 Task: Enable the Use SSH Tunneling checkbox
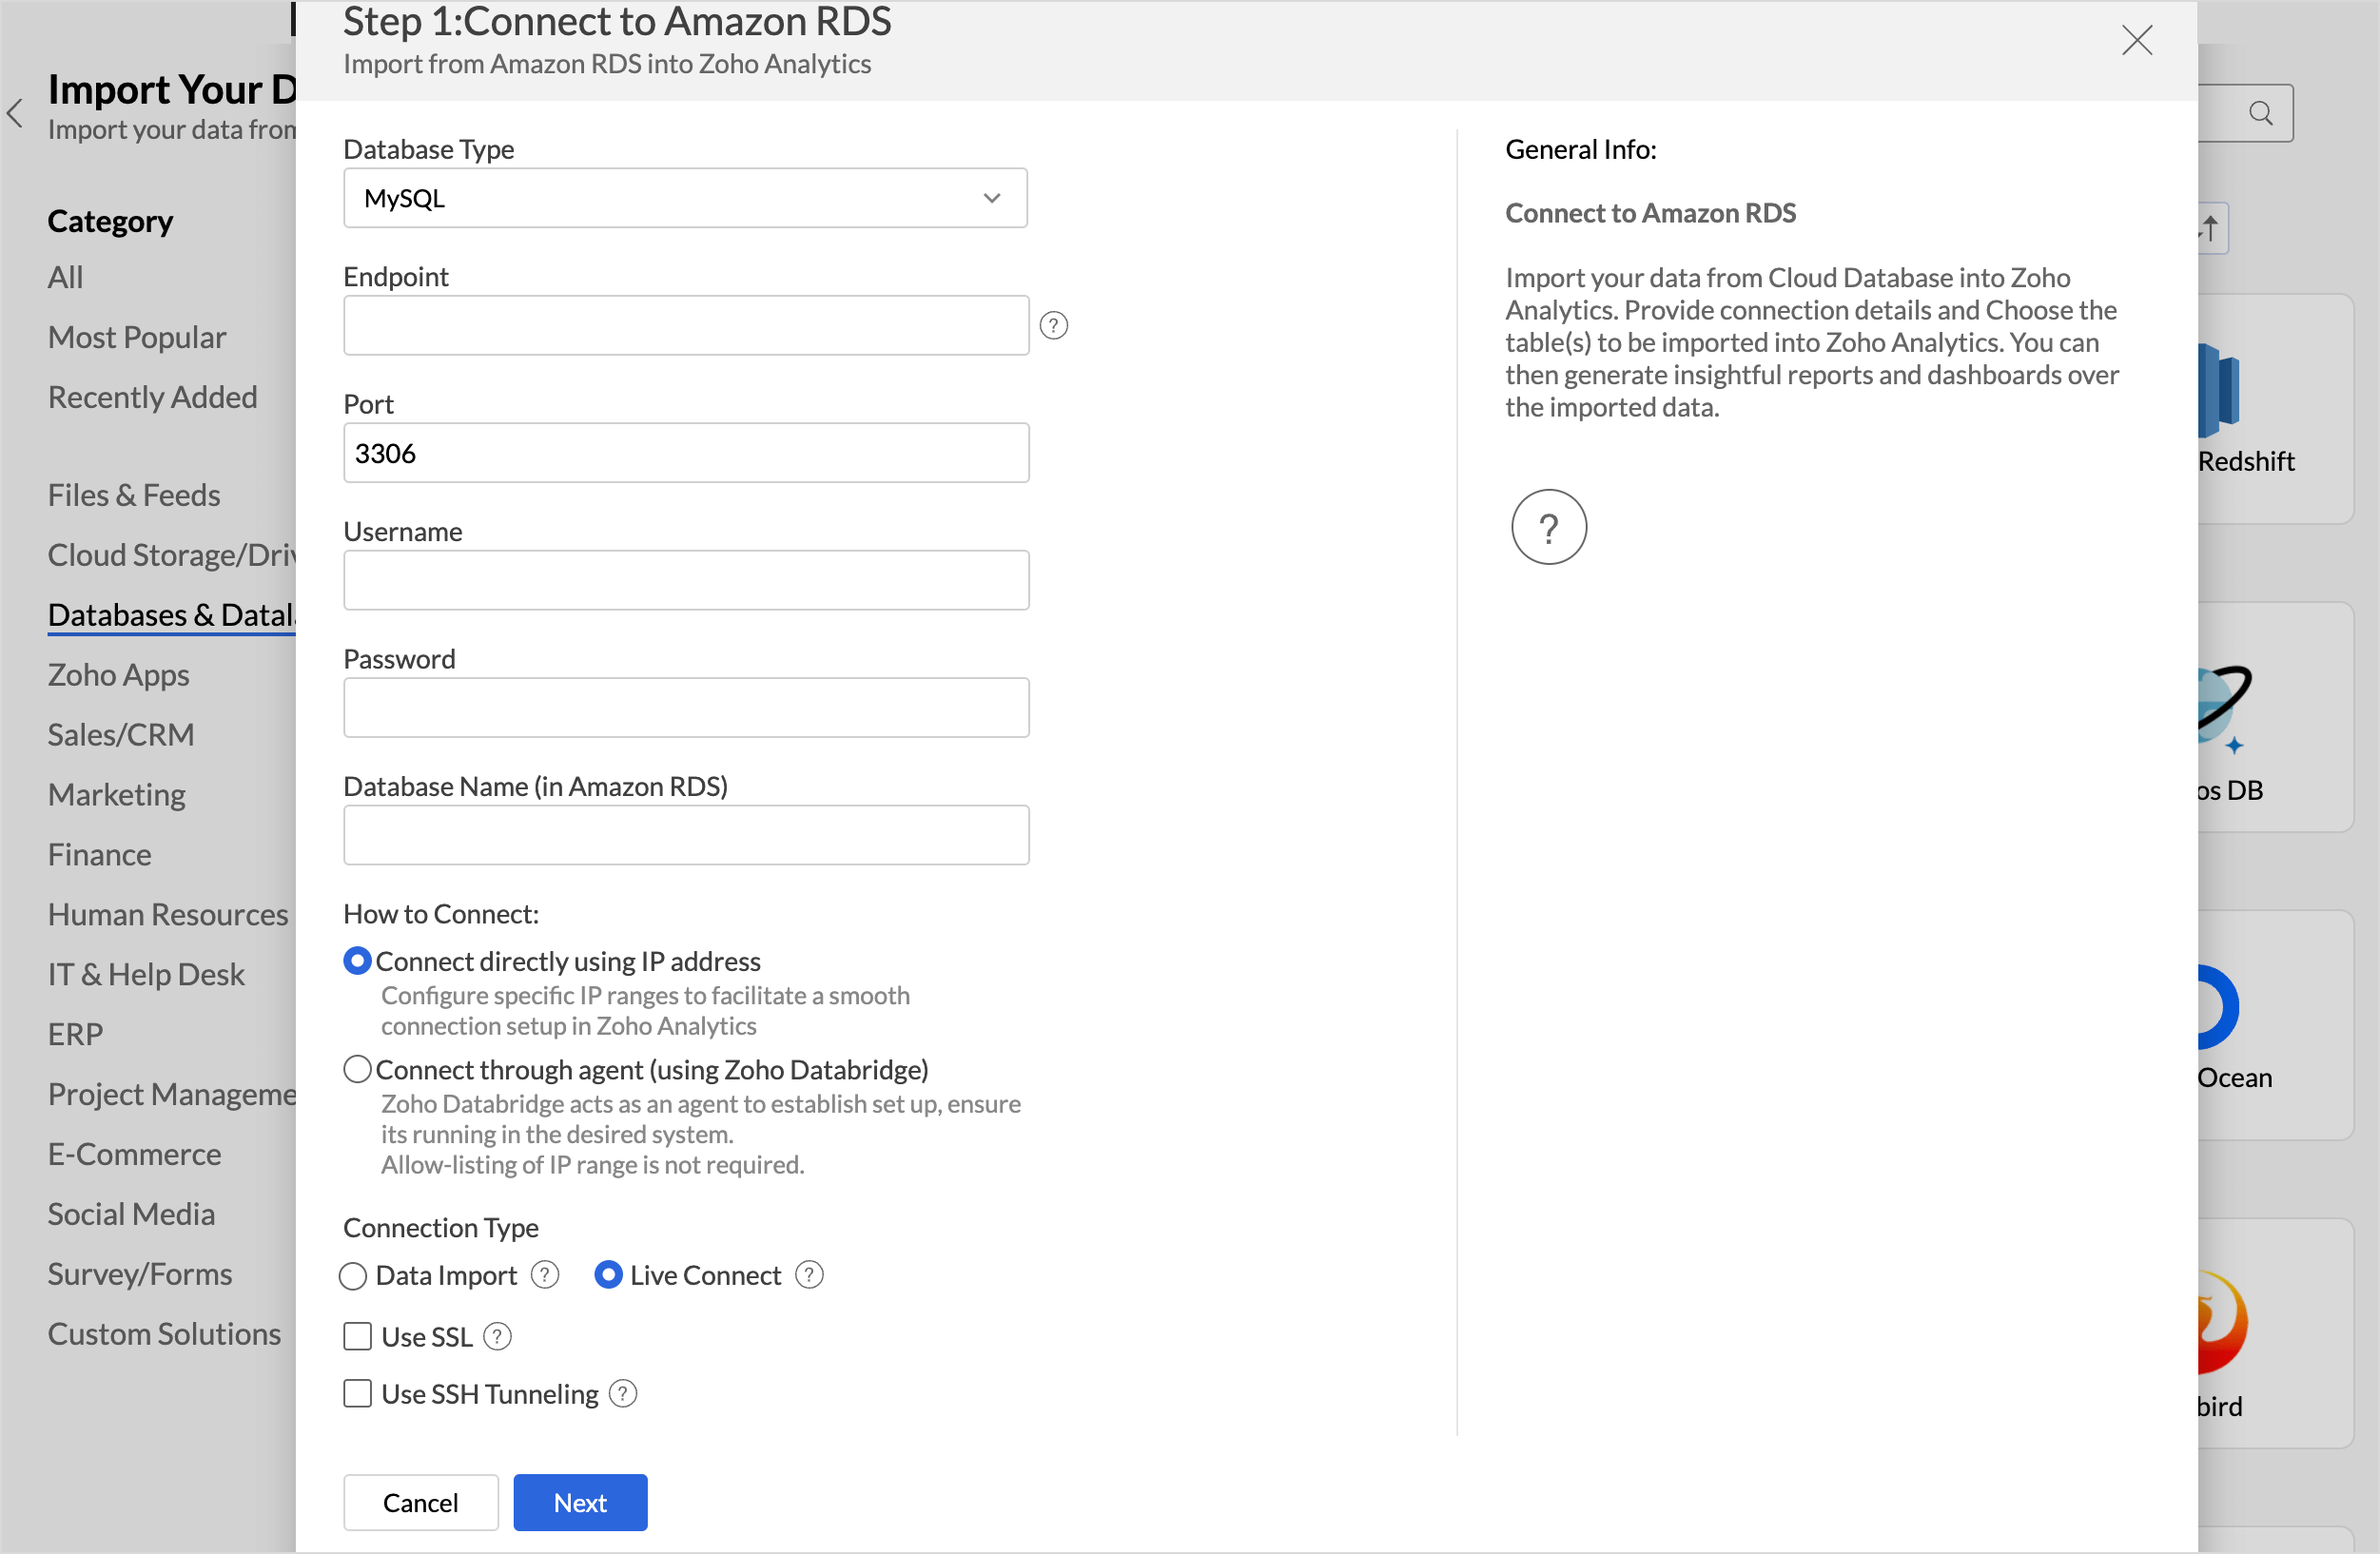pos(357,1394)
